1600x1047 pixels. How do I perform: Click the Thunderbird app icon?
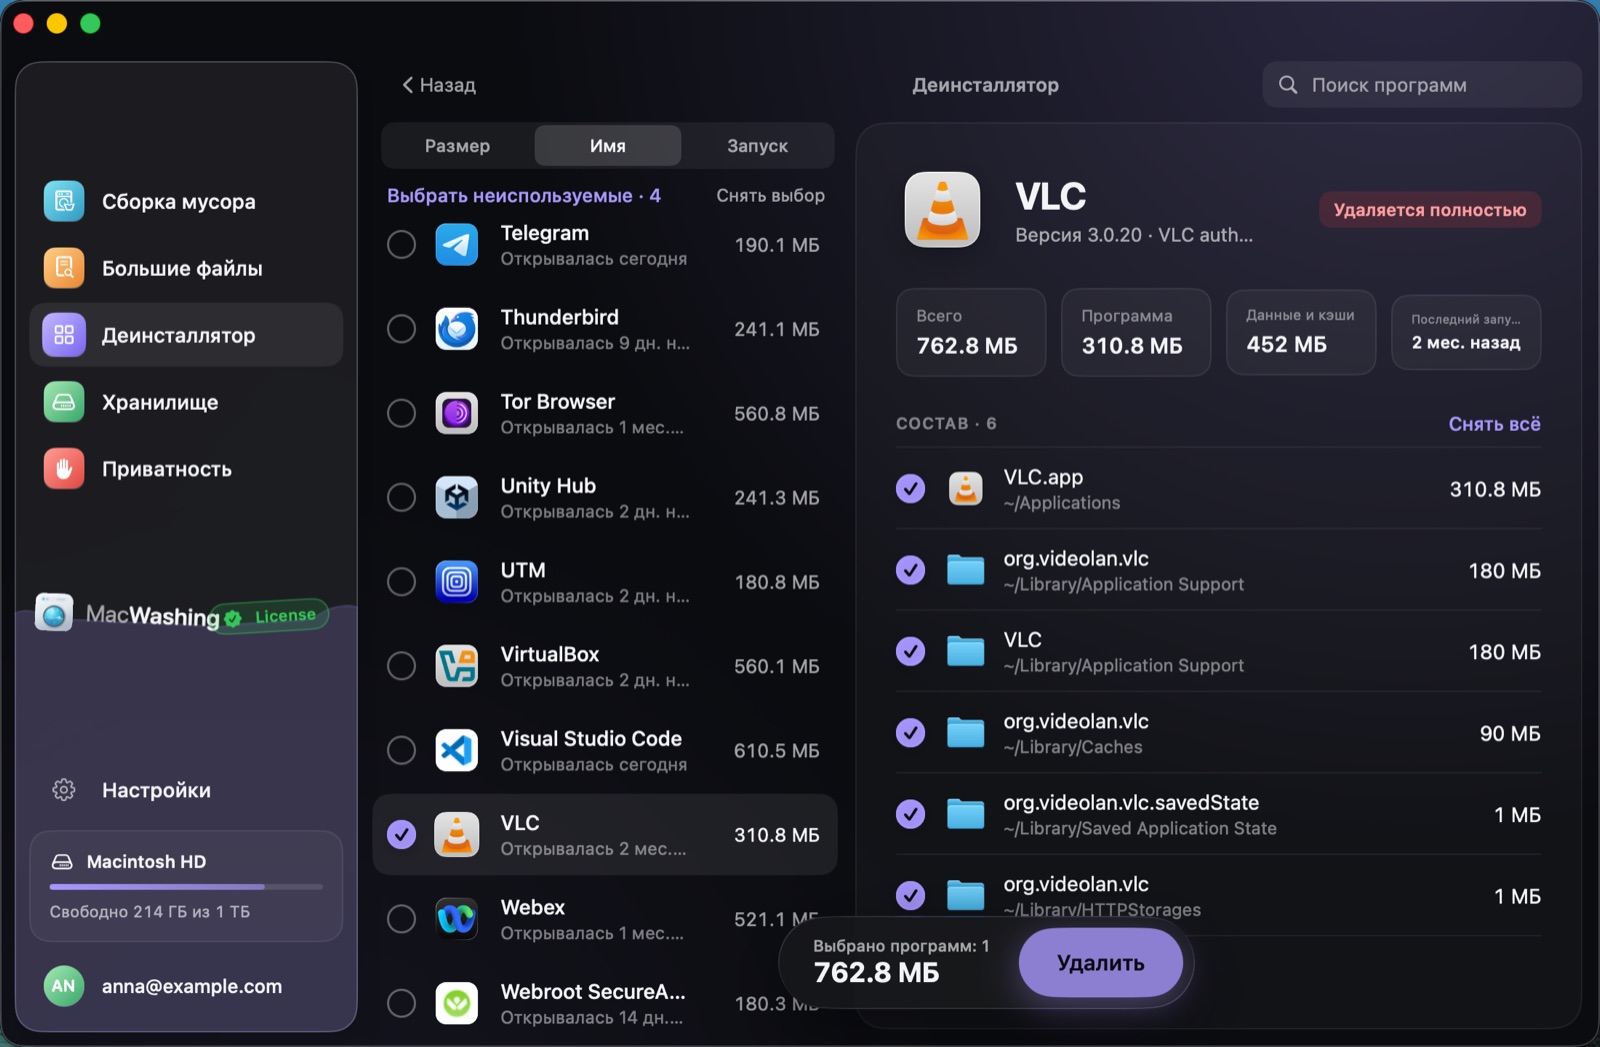[457, 329]
